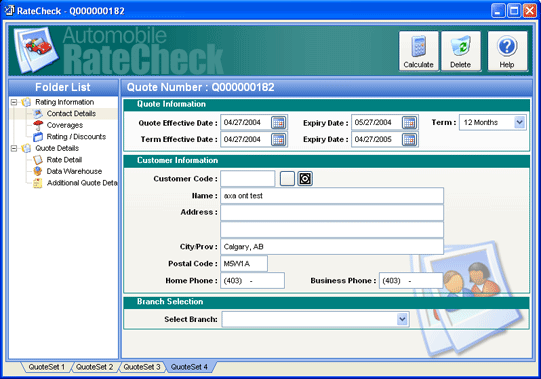Click the Rating Information folder icon
This screenshot has width=541, height=379.
pyautogui.click(x=27, y=102)
